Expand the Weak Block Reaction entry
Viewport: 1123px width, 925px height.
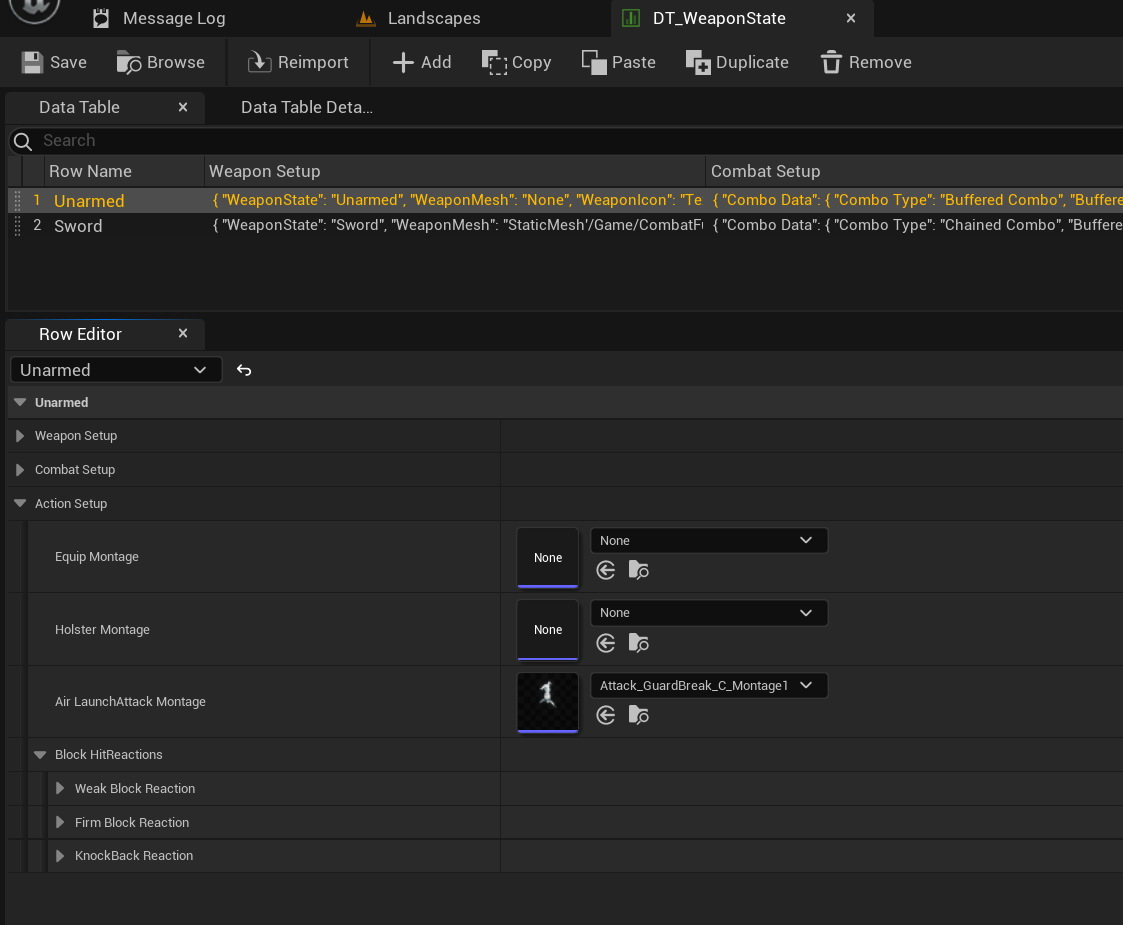(60, 788)
